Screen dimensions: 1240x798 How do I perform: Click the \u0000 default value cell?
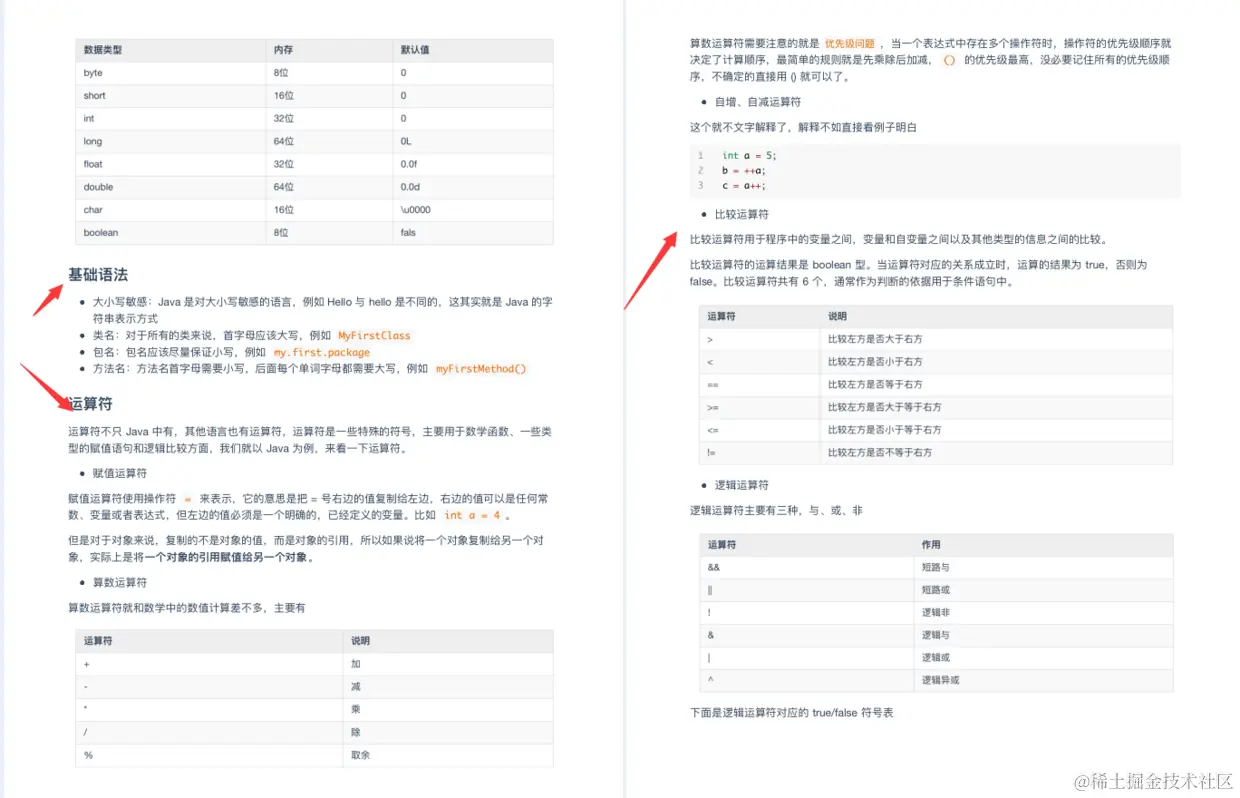(x=473, y=210)
